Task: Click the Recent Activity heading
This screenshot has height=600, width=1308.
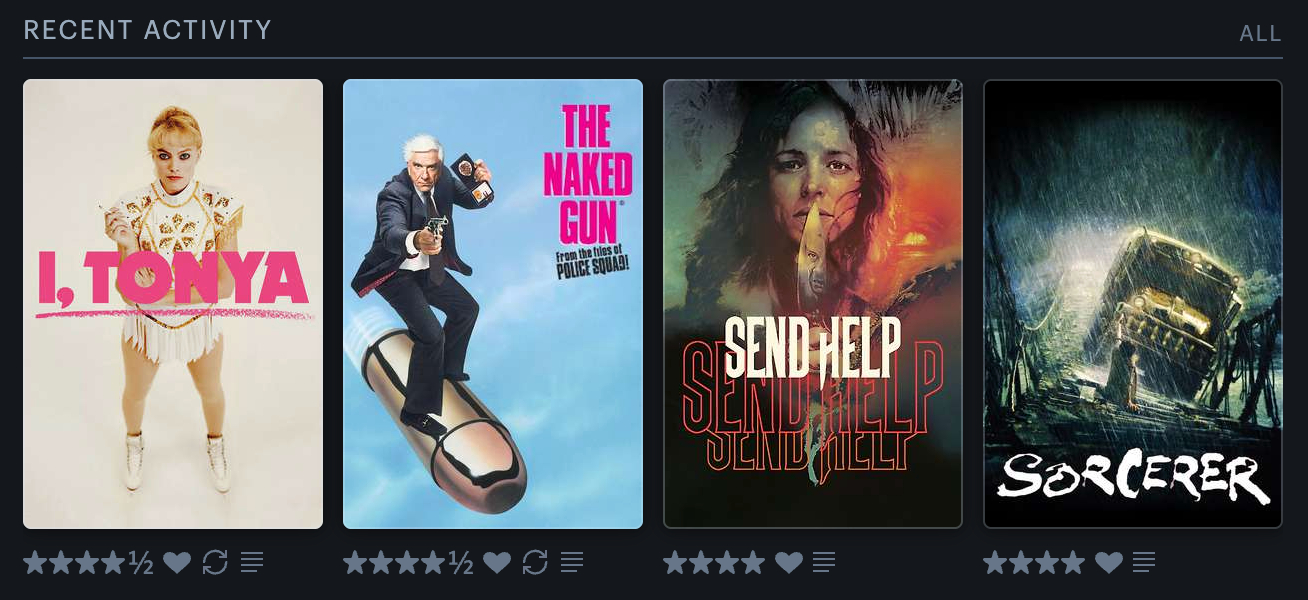Action: (147, 30)
